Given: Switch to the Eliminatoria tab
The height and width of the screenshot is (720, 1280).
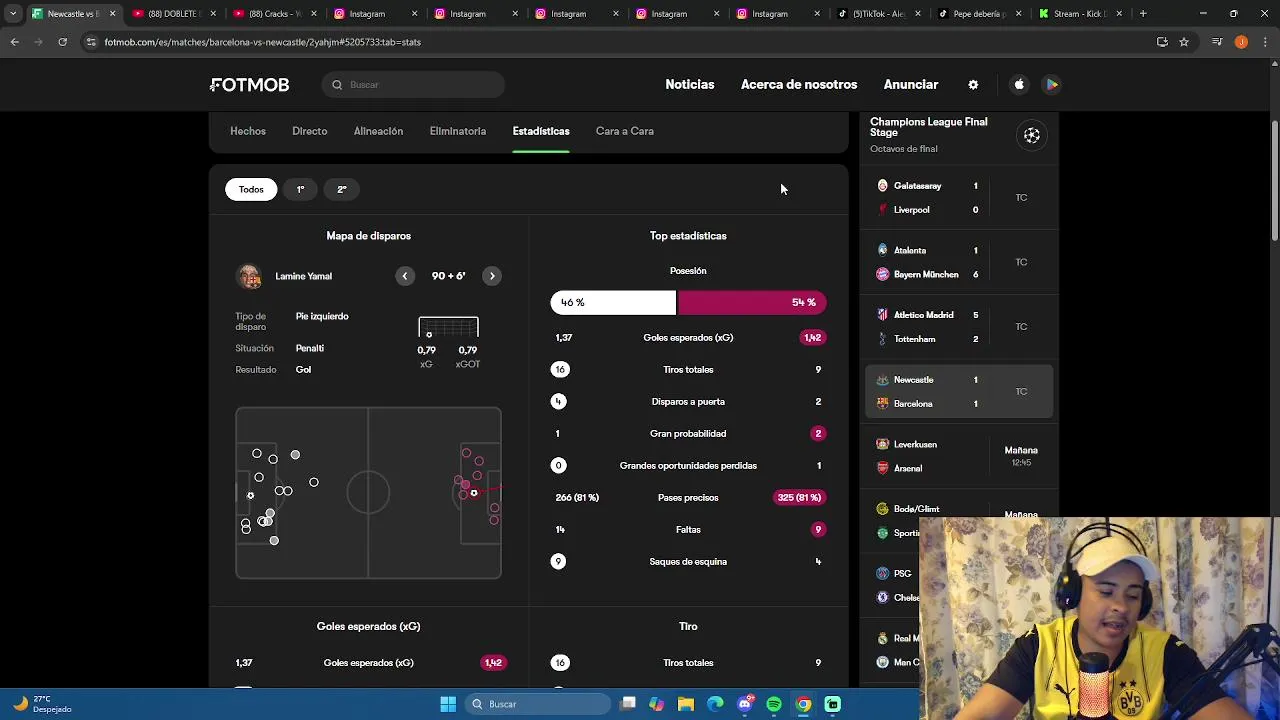Looking at the screenshot, I should pyautogui.click(x=458, y=131).
